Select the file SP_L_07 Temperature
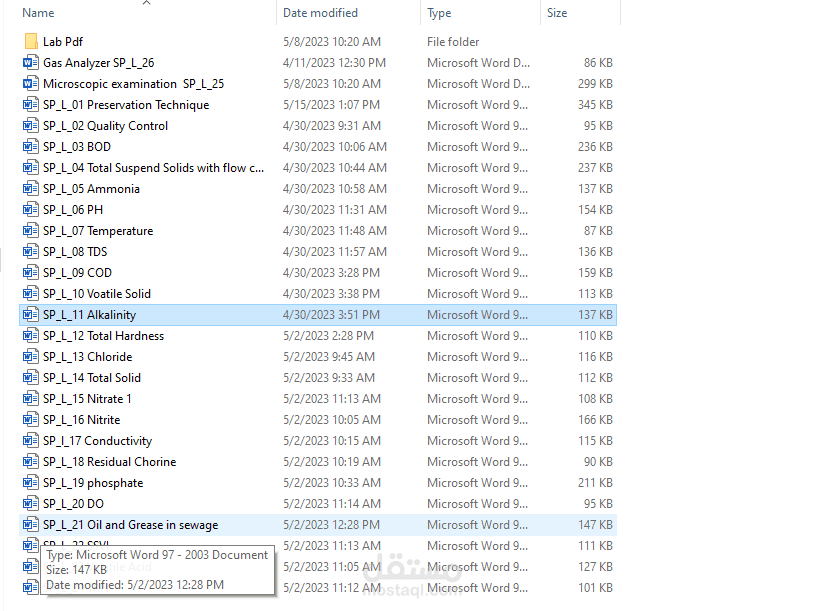Screen dimensions: 825x611 (x=98, y=231)
